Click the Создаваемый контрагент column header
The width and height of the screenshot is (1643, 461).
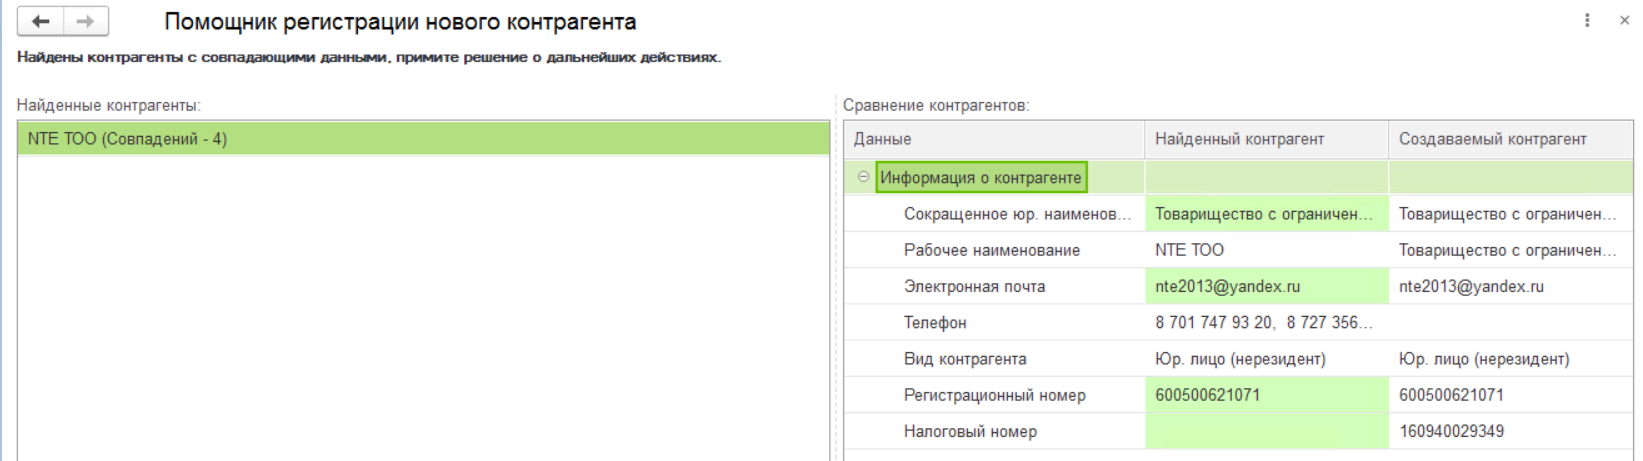[x=1511, y=139]
